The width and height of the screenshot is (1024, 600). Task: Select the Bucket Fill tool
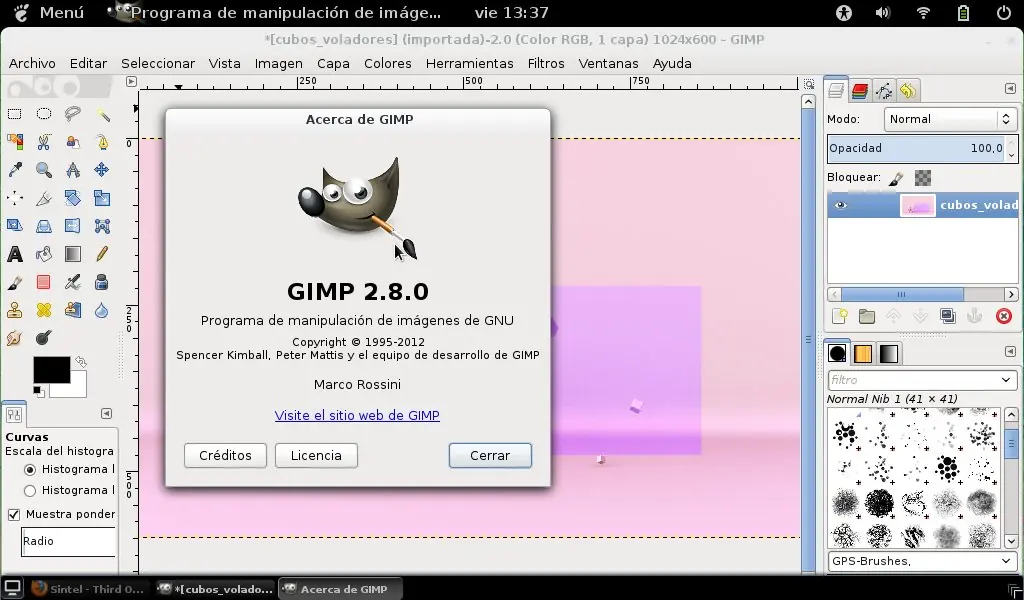click(x=44, y=254)
